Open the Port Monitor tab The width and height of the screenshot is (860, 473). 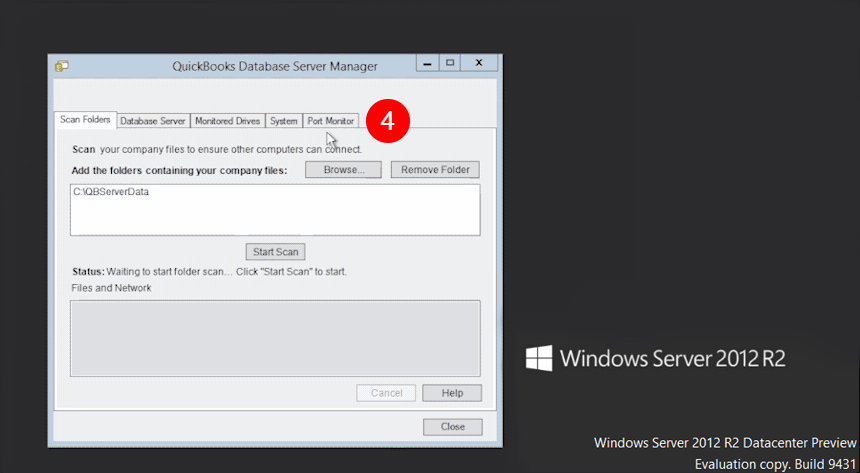[331, 121]
